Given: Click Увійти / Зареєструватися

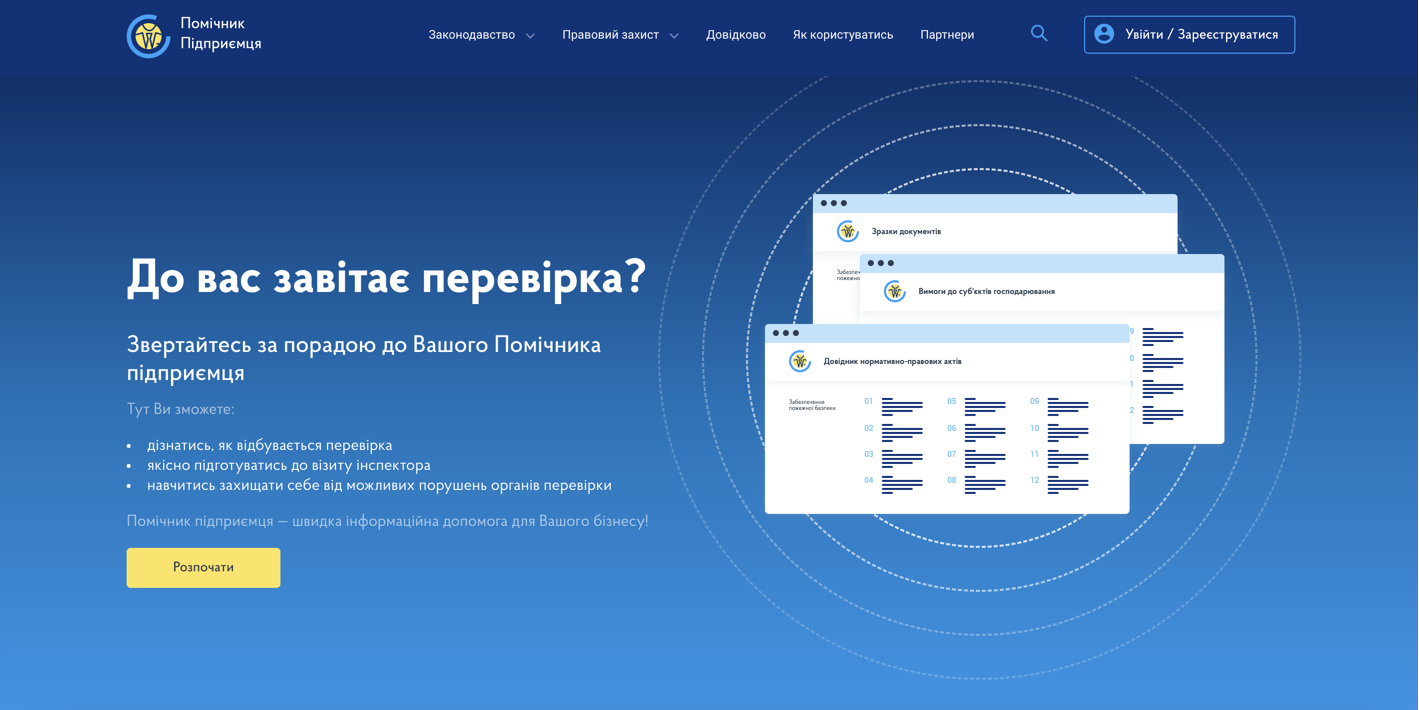Looking at the screenshot, I should tap(1189, 33).
